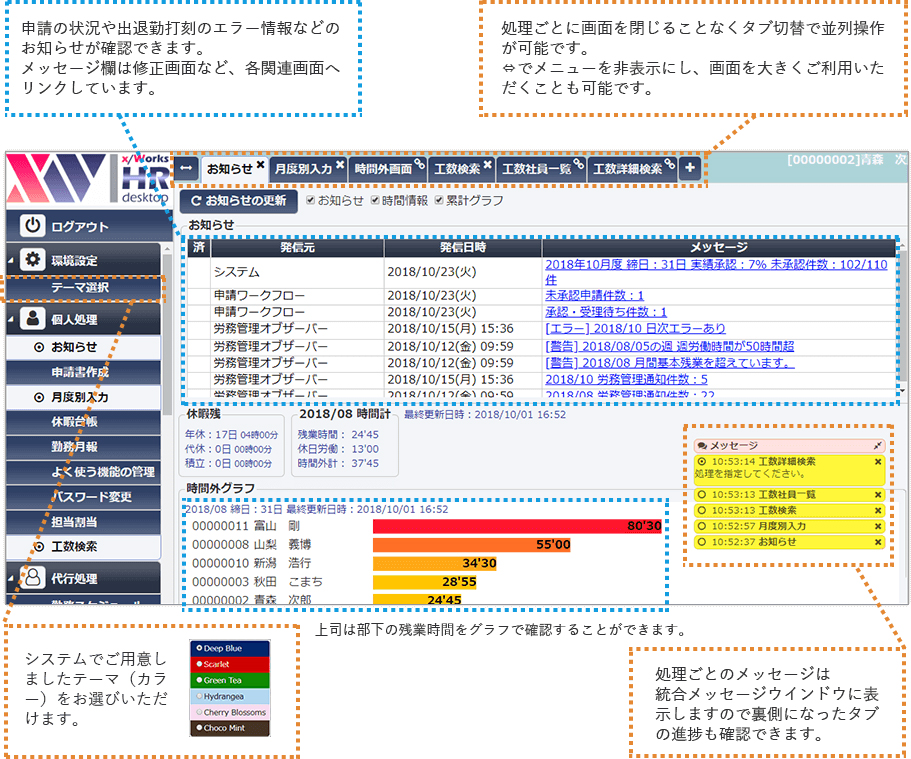Switch to the 時間外画面 tab
Screen dimensions: 911x759
click(383, 170)
